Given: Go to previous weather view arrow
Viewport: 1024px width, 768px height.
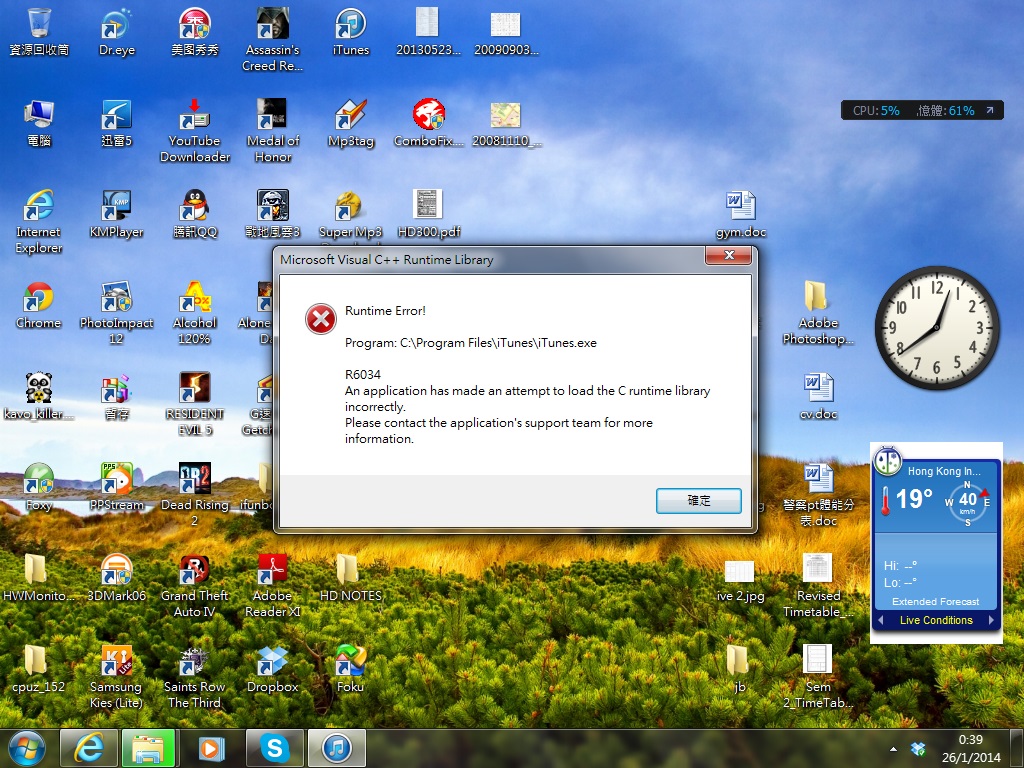Looking at the screenshot, I should [881, 620].
